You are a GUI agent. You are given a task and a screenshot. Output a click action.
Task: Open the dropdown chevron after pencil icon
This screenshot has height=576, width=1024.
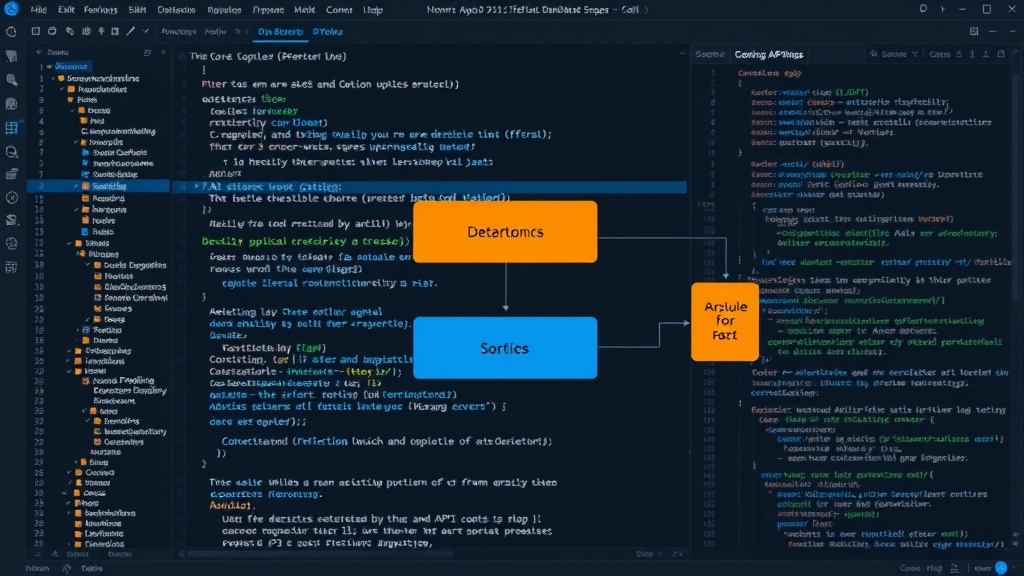point(146,31)
